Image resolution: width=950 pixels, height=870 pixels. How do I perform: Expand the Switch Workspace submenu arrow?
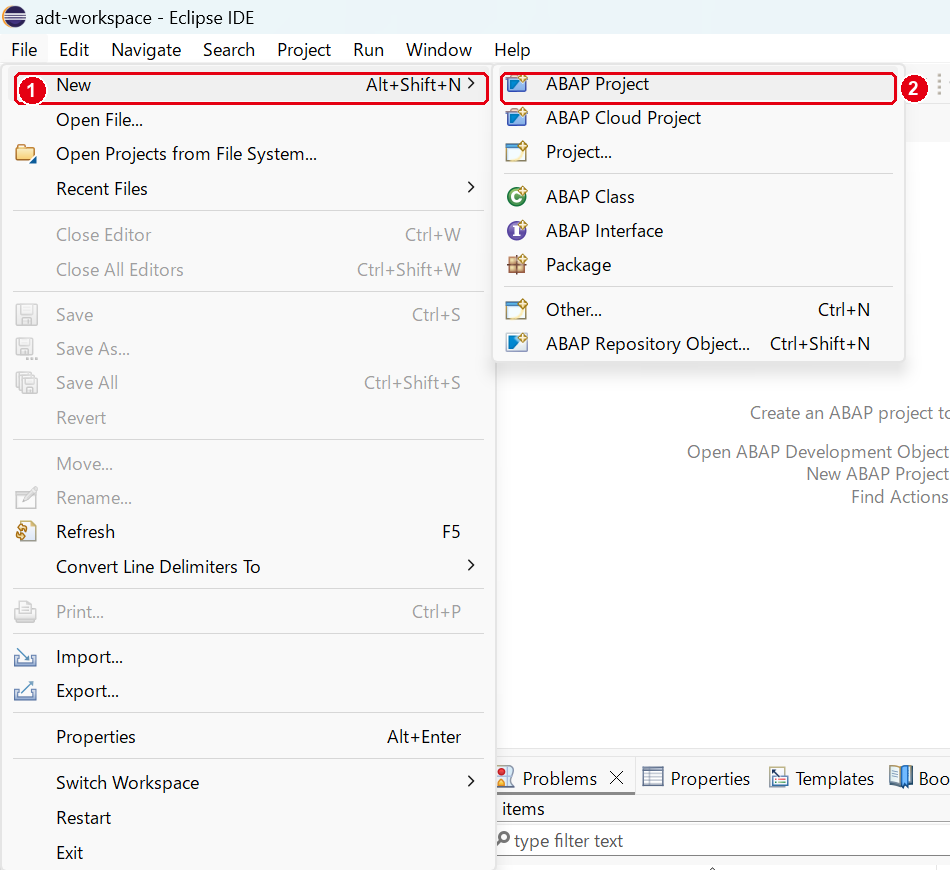[x=471, y=782]
